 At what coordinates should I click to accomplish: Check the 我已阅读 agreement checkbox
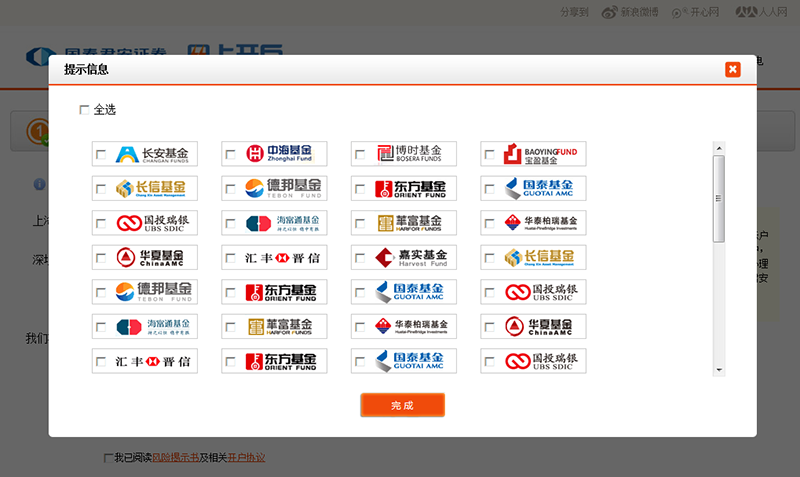point(108,458)
